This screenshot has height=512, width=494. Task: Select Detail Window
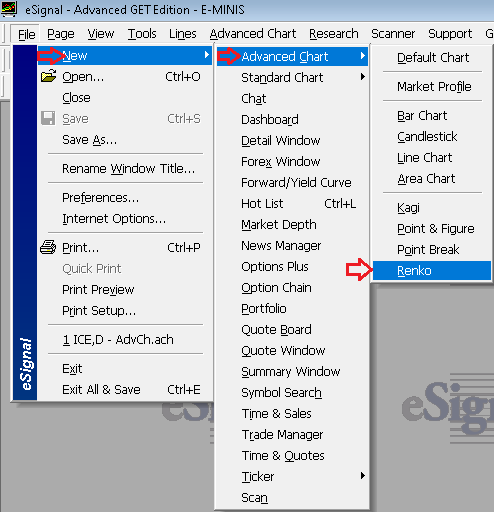(292, 140)
